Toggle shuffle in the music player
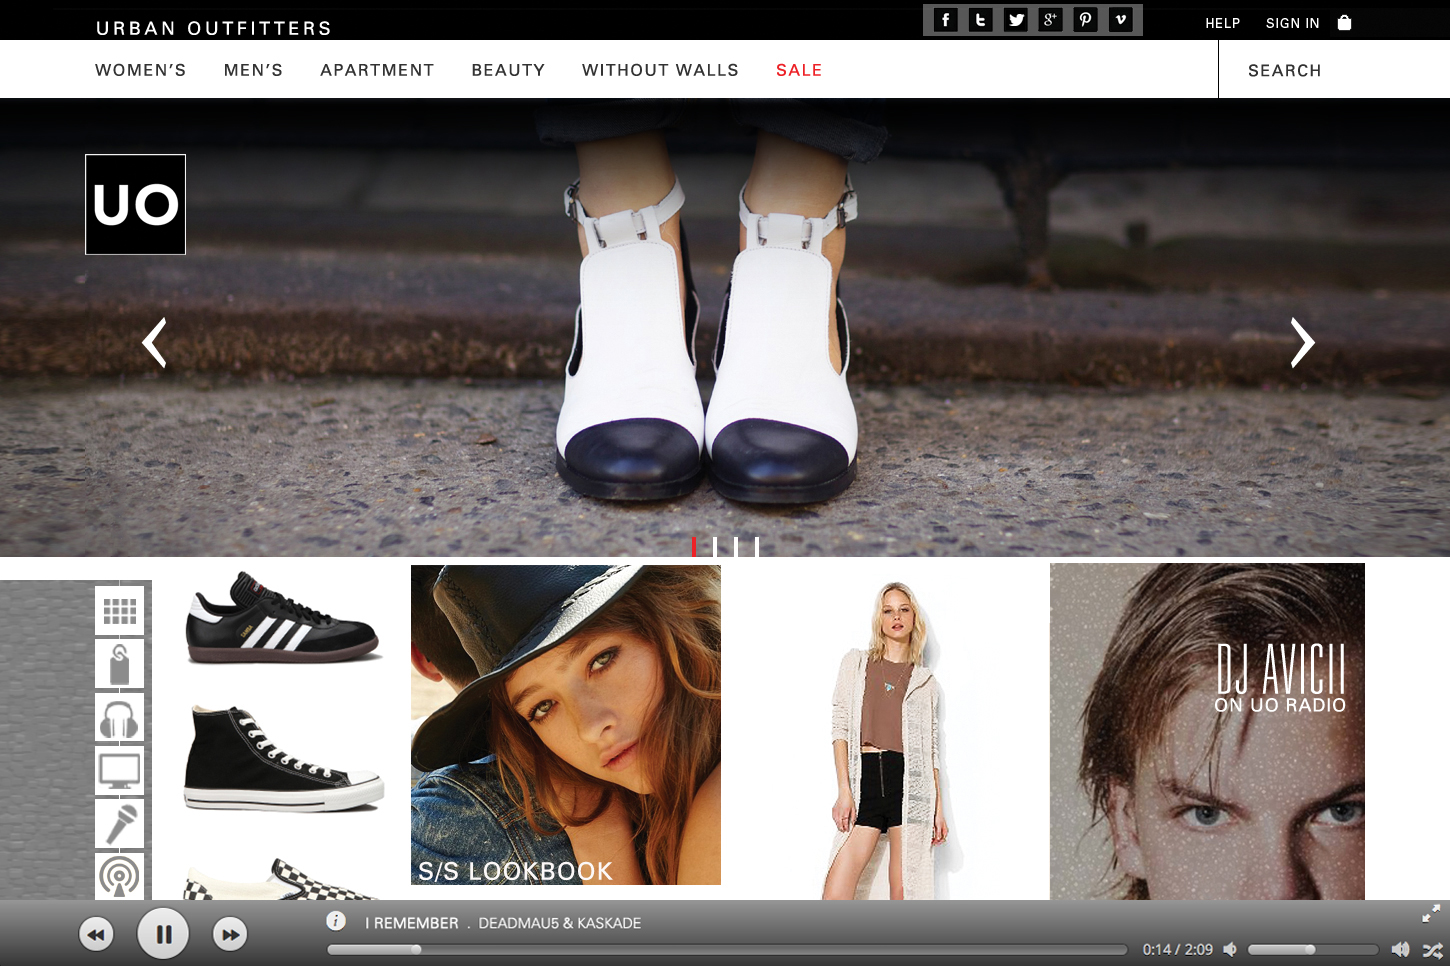This screenshot has width=1450, height=966. (x=1432, y=950)
